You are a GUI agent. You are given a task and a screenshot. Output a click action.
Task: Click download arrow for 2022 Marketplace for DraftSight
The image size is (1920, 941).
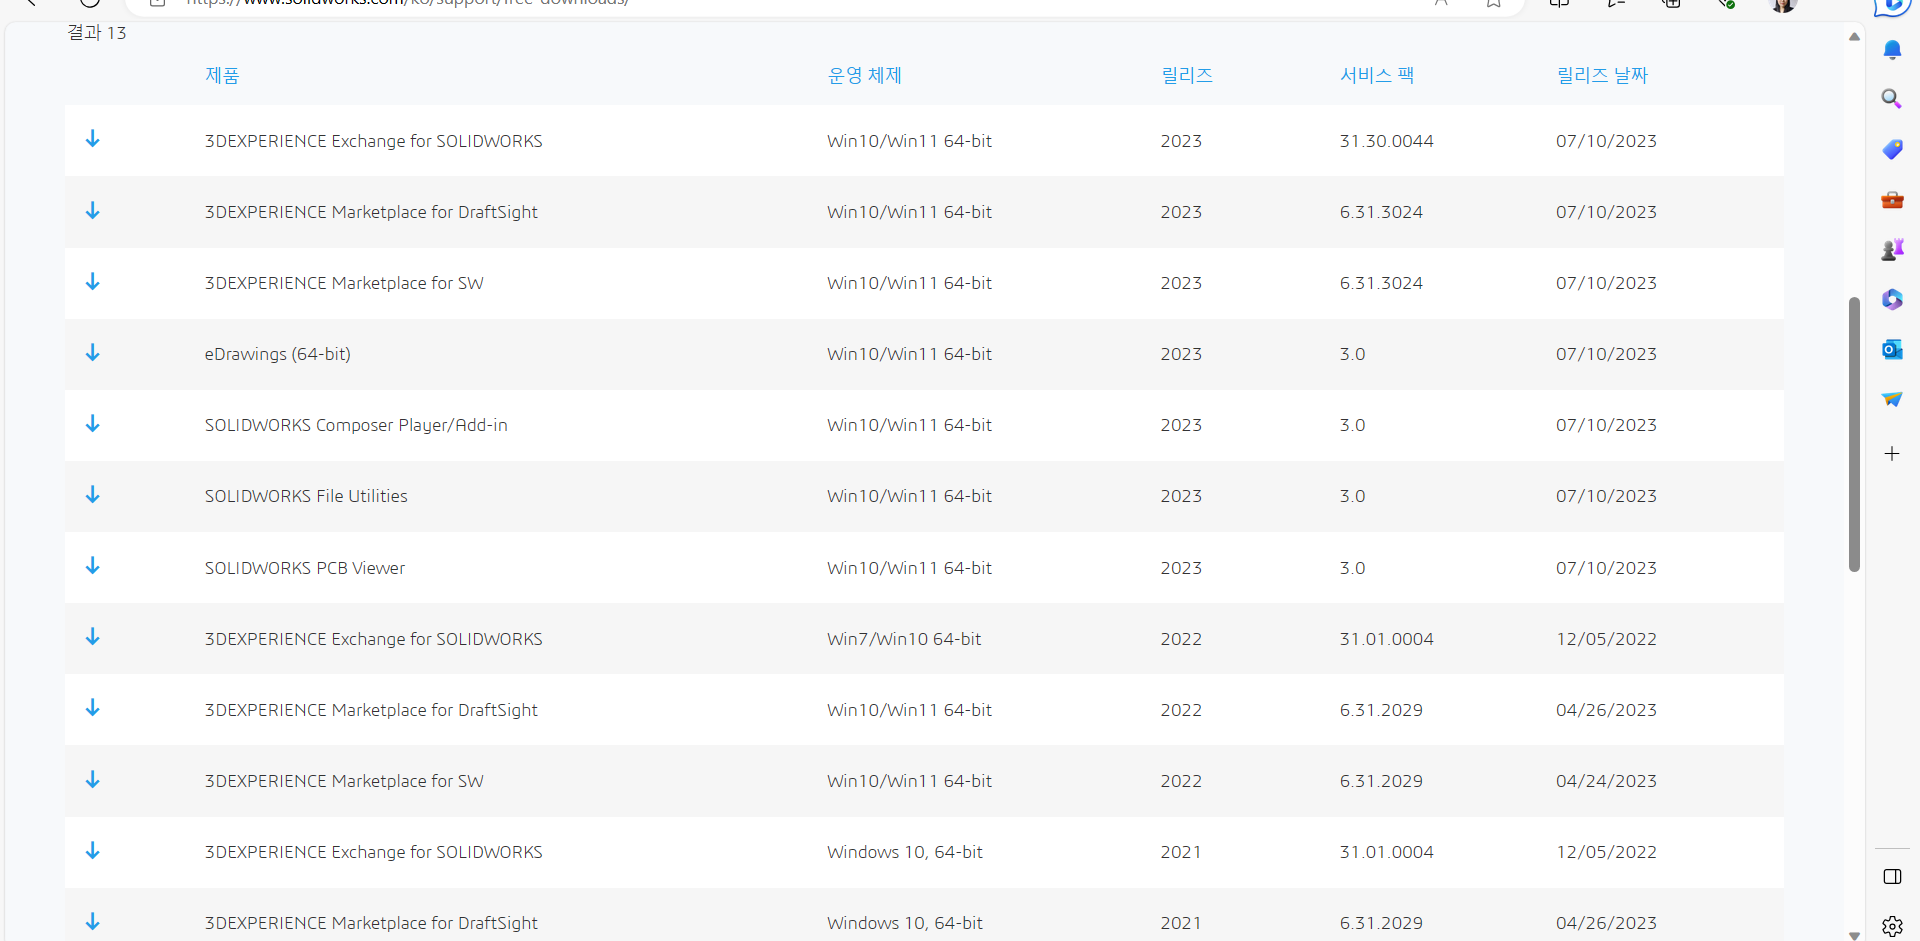click(93, 707)
